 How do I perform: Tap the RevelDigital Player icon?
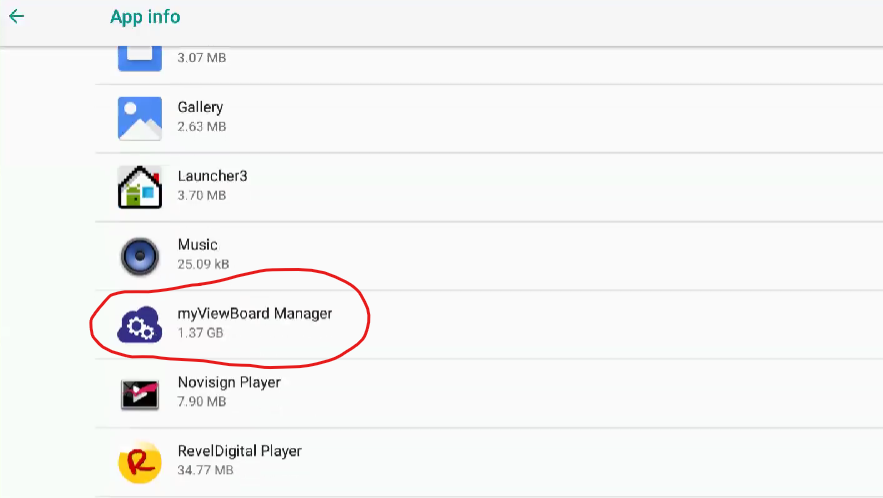coord(140,463)
